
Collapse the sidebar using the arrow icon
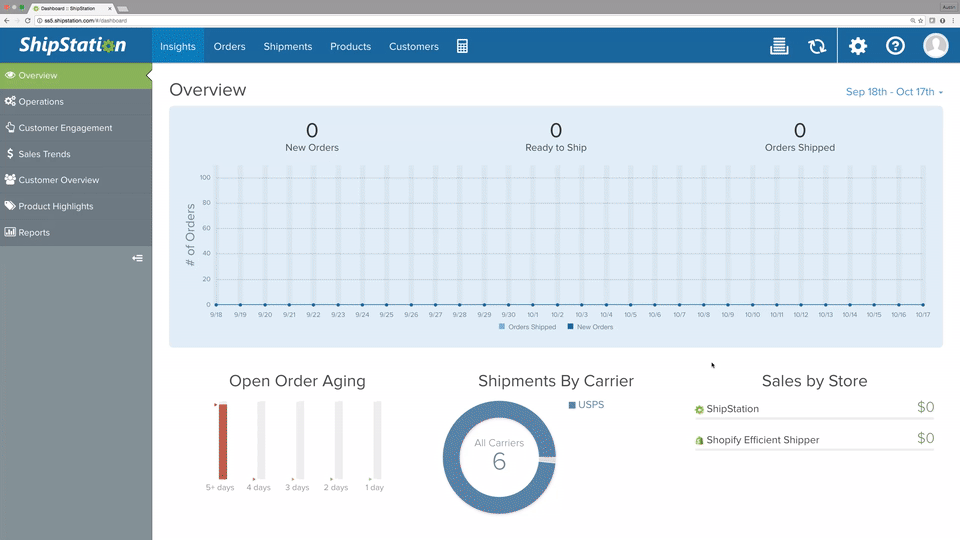(x=137, y=258)
